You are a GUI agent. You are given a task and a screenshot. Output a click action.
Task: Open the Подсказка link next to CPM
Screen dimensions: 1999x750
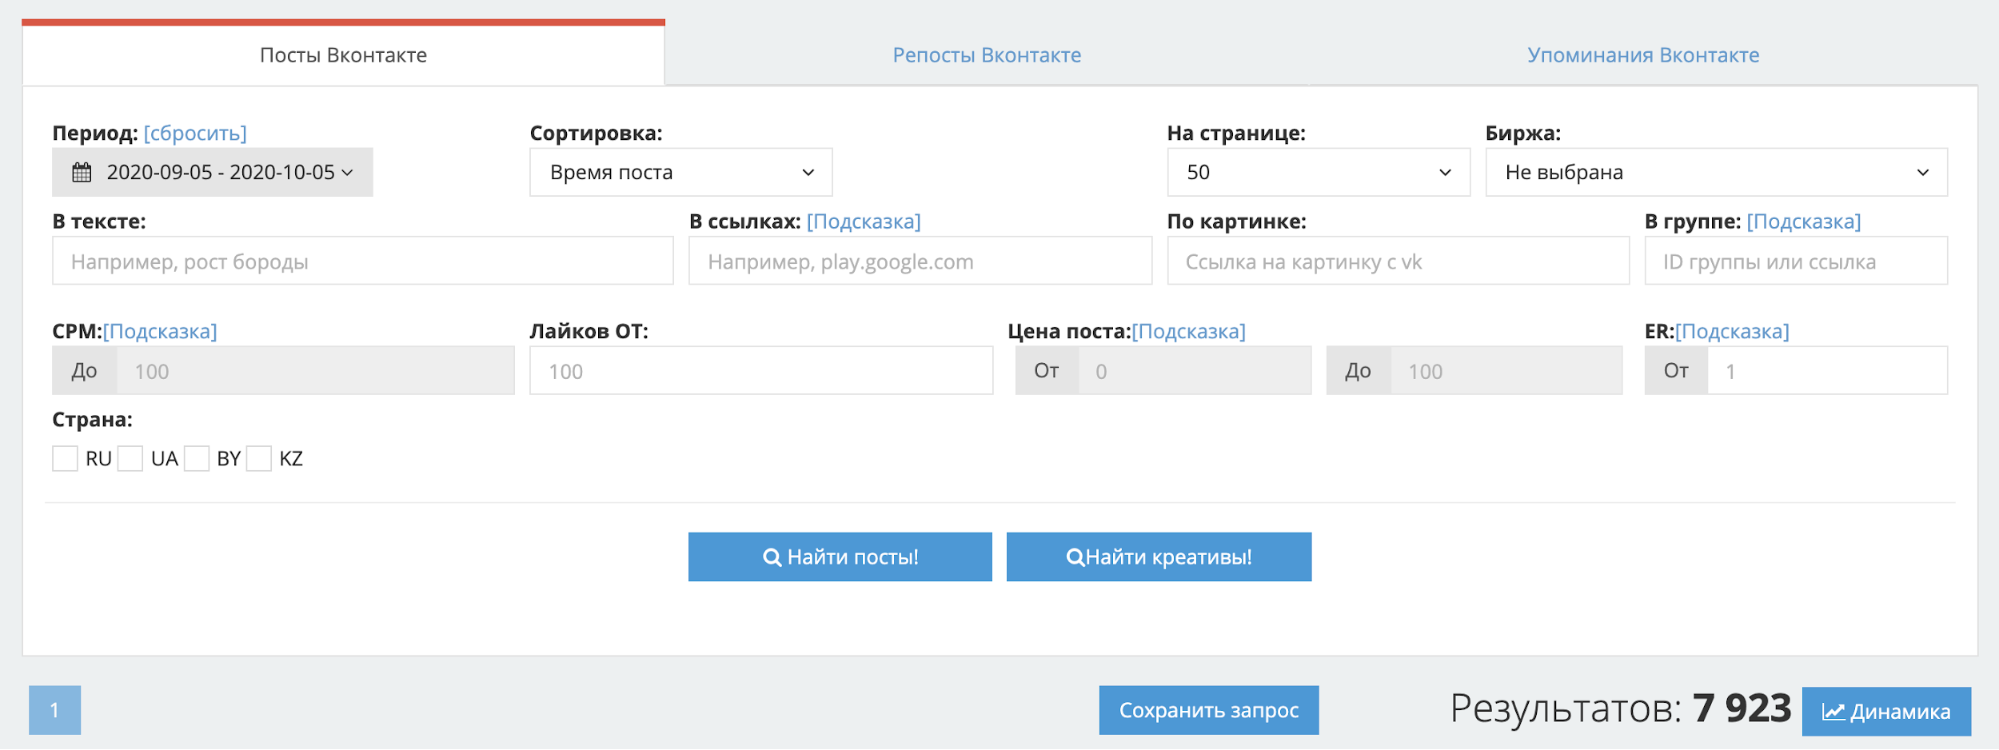tap(160, 331)
